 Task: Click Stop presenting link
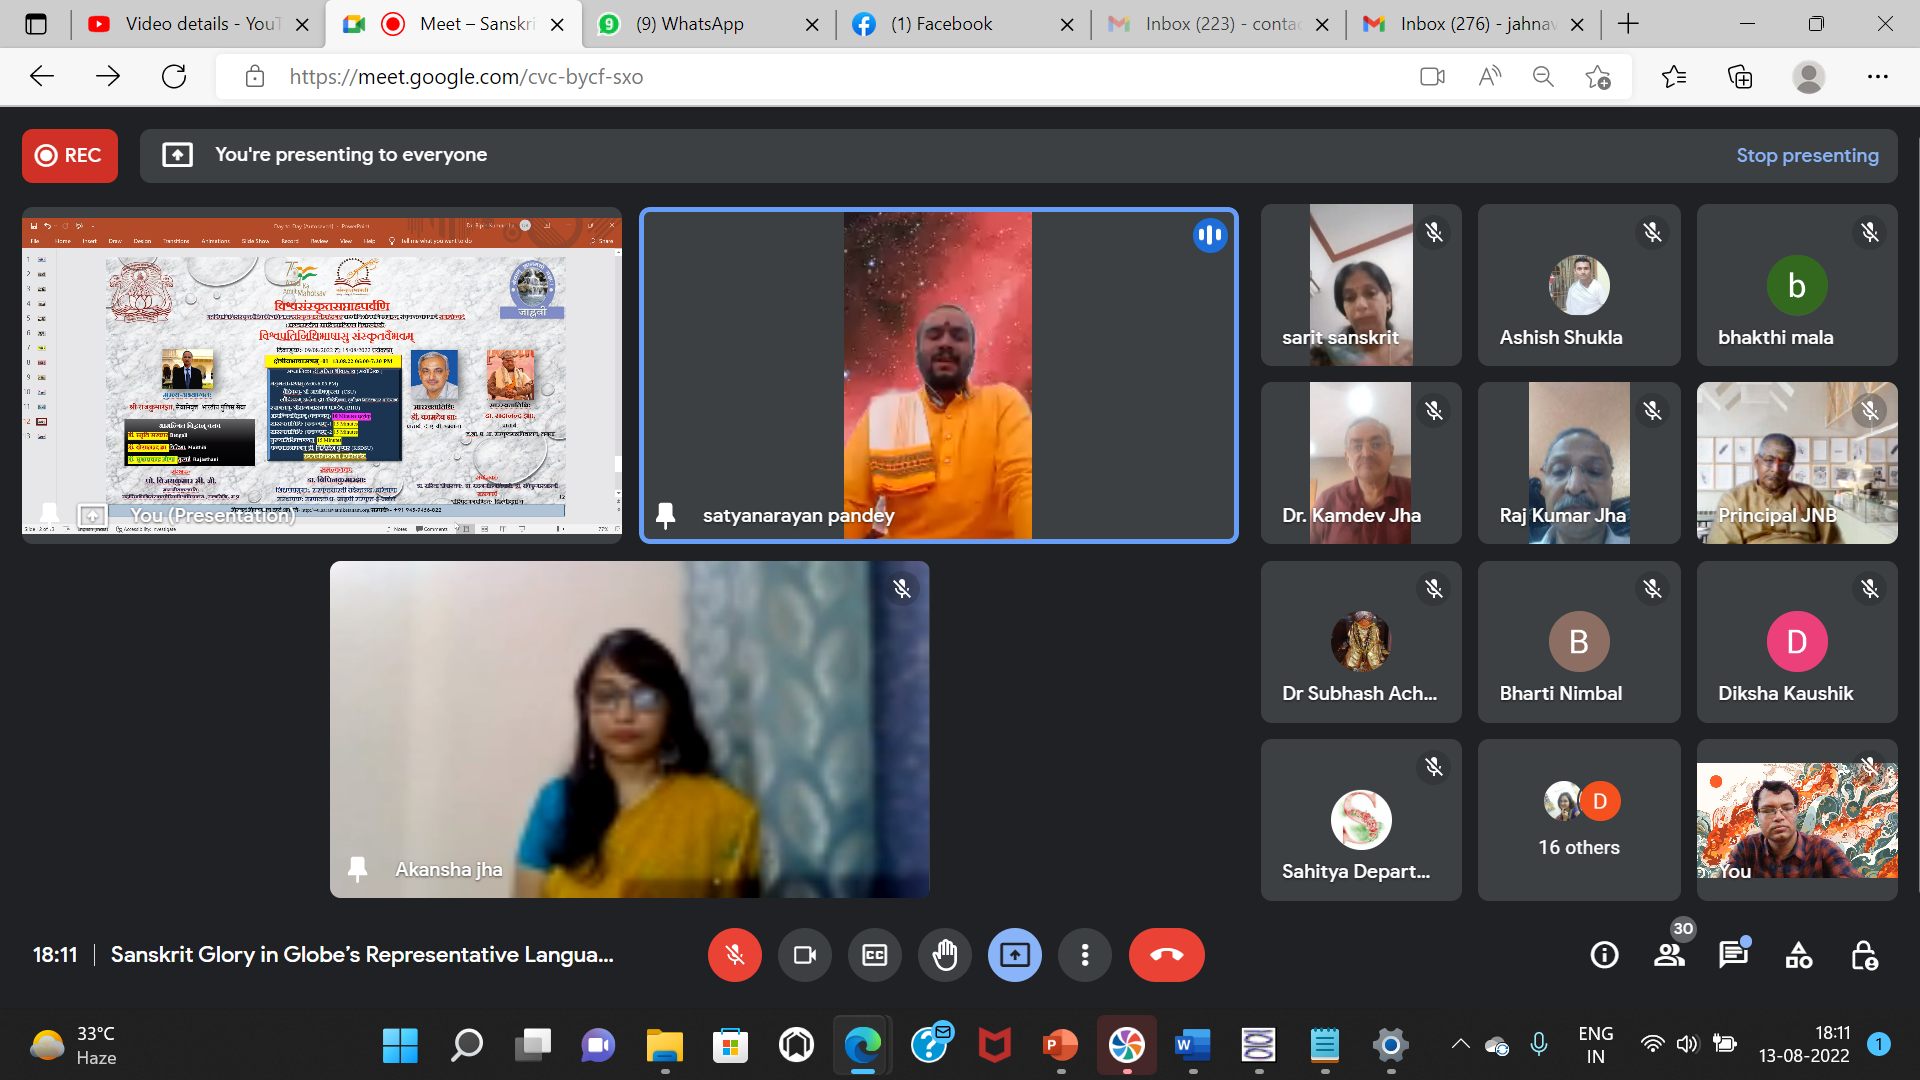pos(1806,155)
